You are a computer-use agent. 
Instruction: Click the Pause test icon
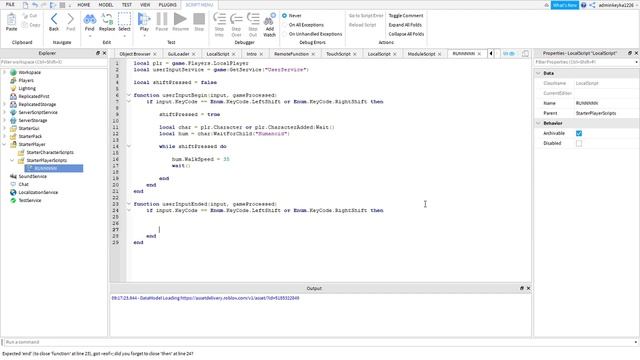coord(162,19)
